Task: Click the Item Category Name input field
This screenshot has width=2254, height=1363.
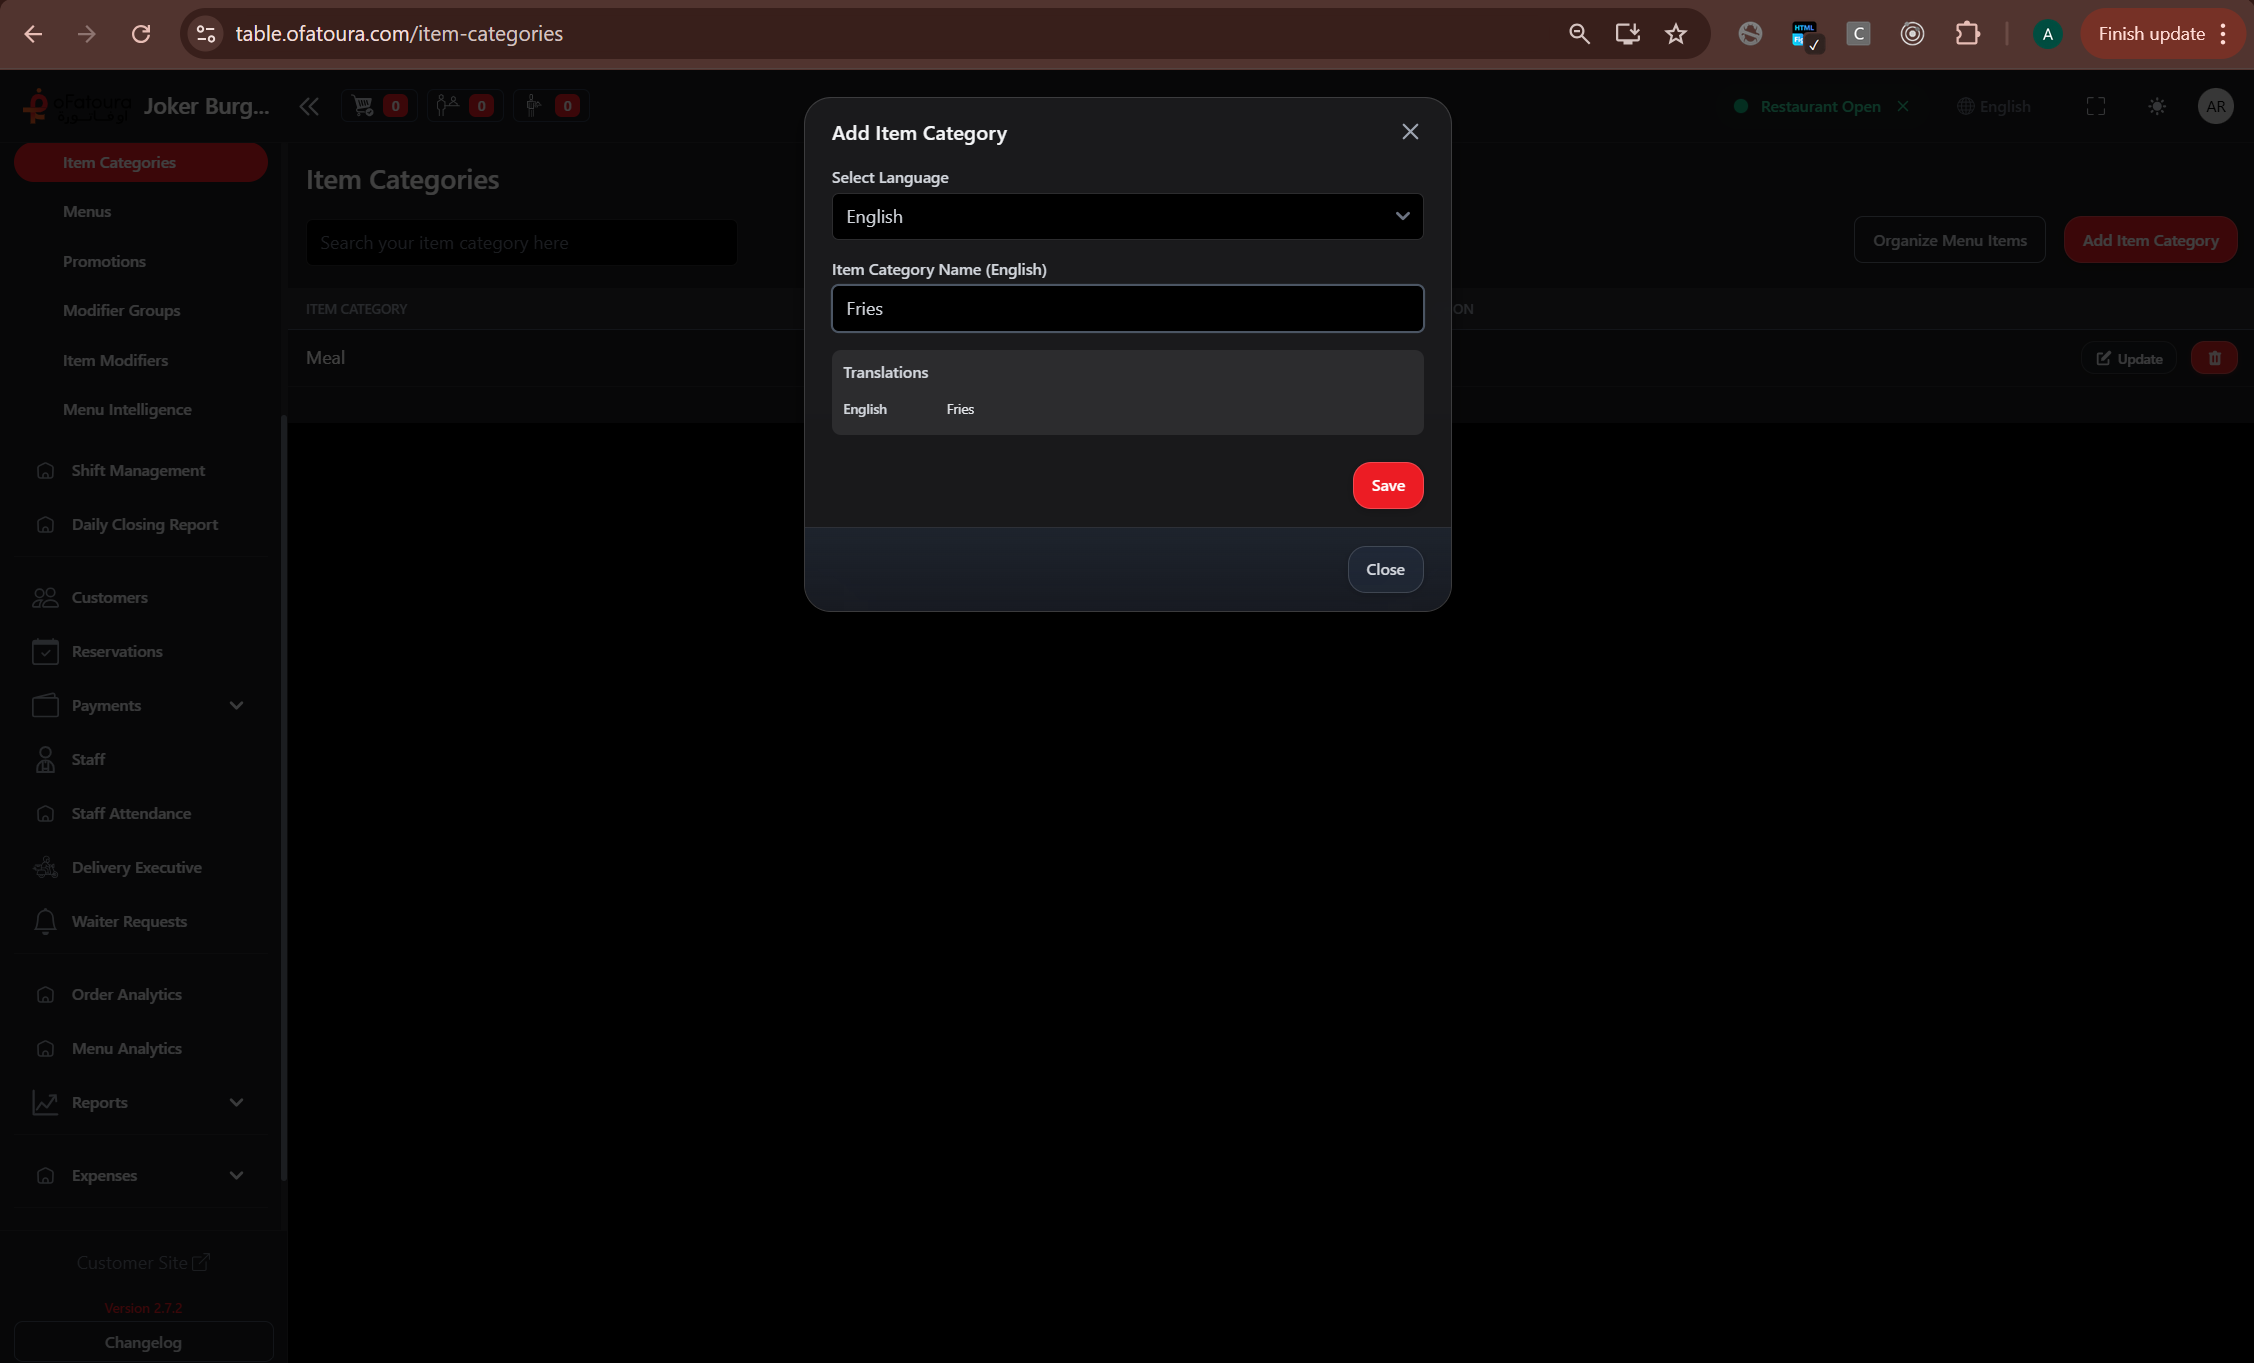Action: tap(1127, 309)
